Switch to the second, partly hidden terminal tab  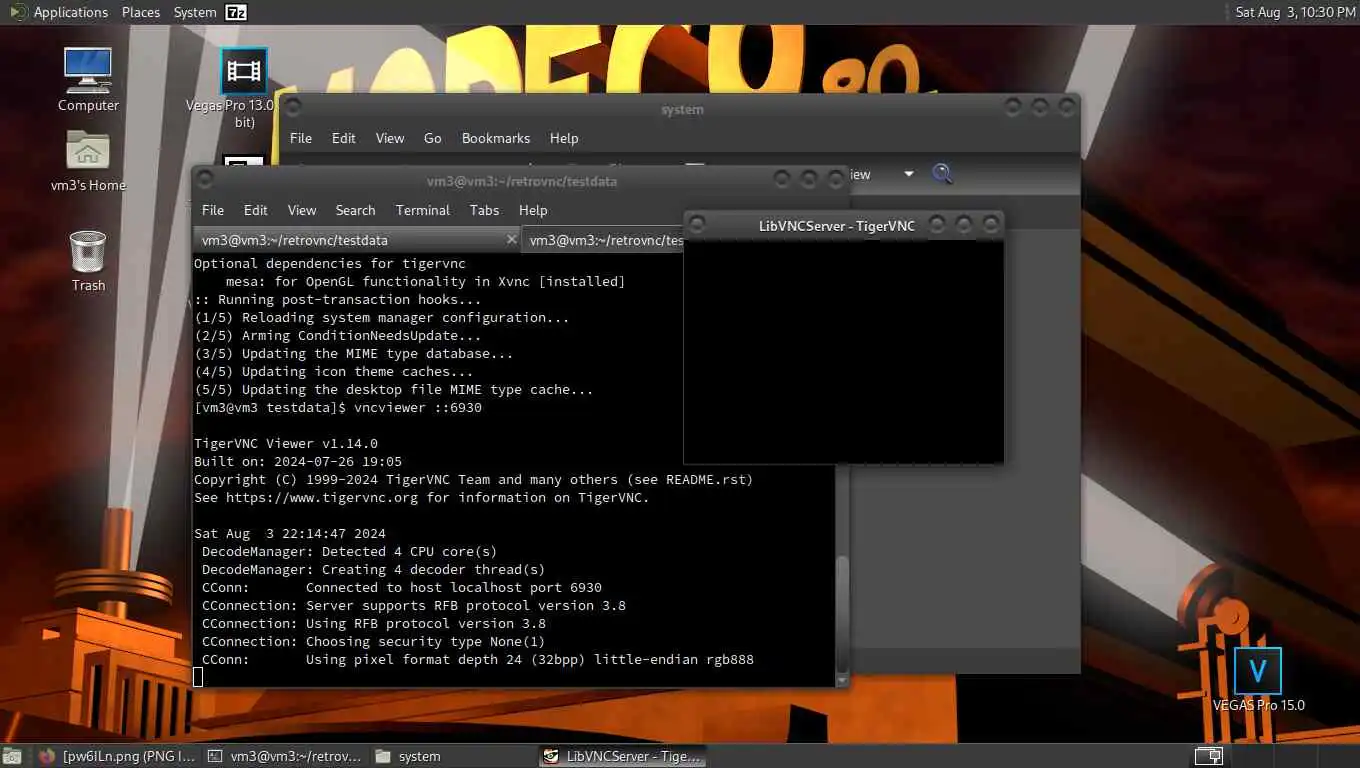tap(603, 240)
